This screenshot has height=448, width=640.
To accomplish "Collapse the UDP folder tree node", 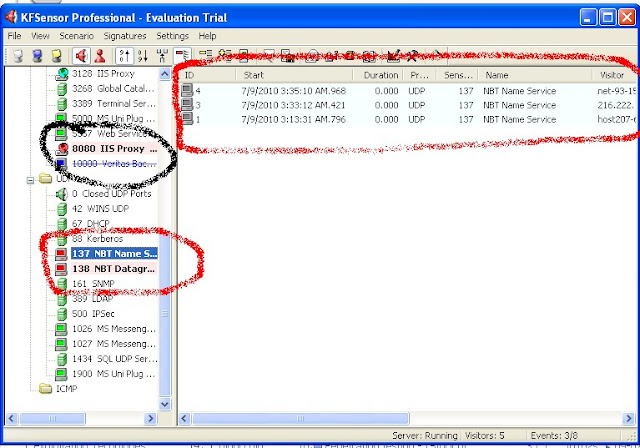I will (x=30, y=180).
